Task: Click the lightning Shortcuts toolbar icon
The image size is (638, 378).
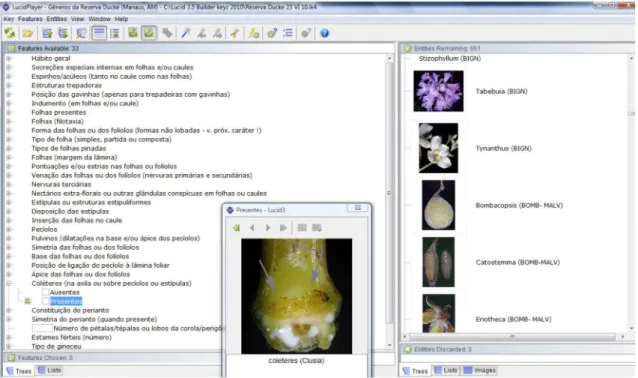Action: (254, 33)
